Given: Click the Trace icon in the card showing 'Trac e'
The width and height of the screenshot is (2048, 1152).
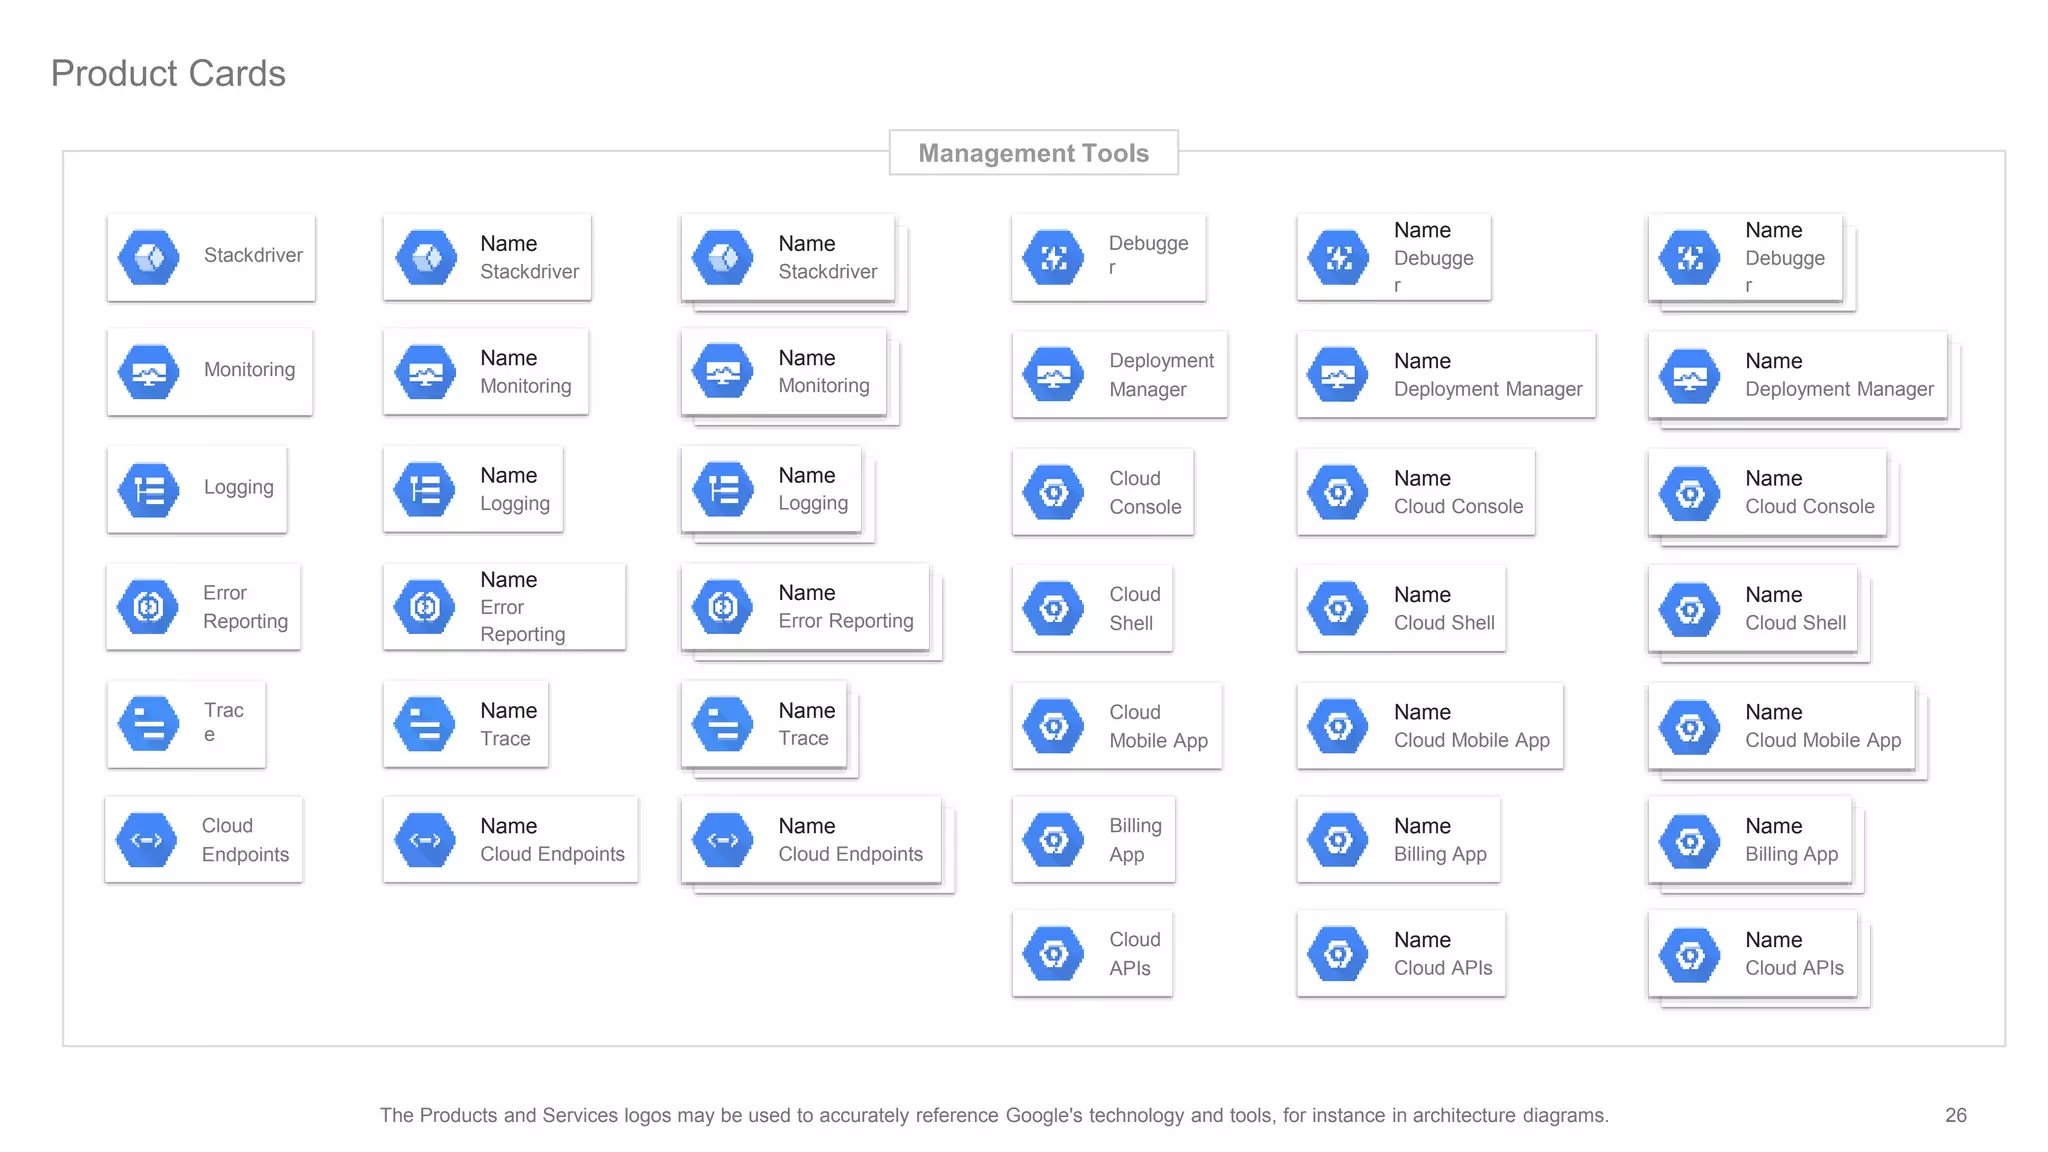Looking at the screenshot, I should (149, 723).
